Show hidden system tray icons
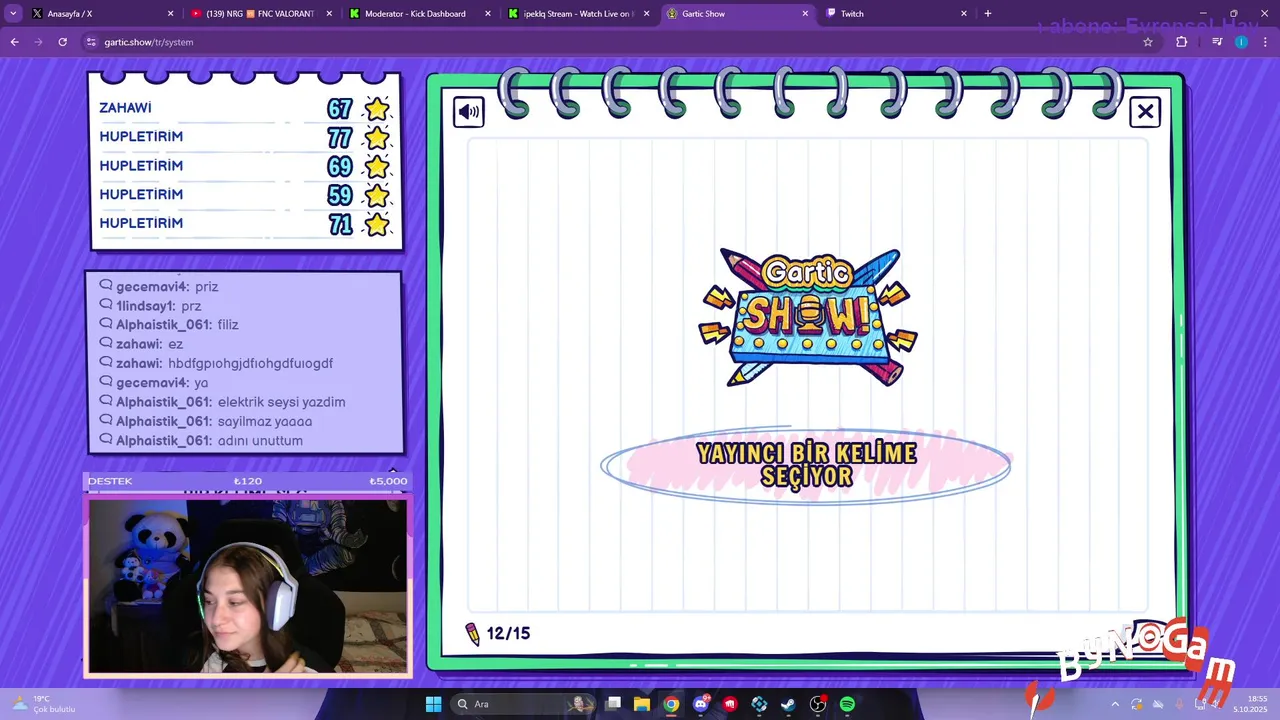 pyautogui.click(x=1115, y=704)
